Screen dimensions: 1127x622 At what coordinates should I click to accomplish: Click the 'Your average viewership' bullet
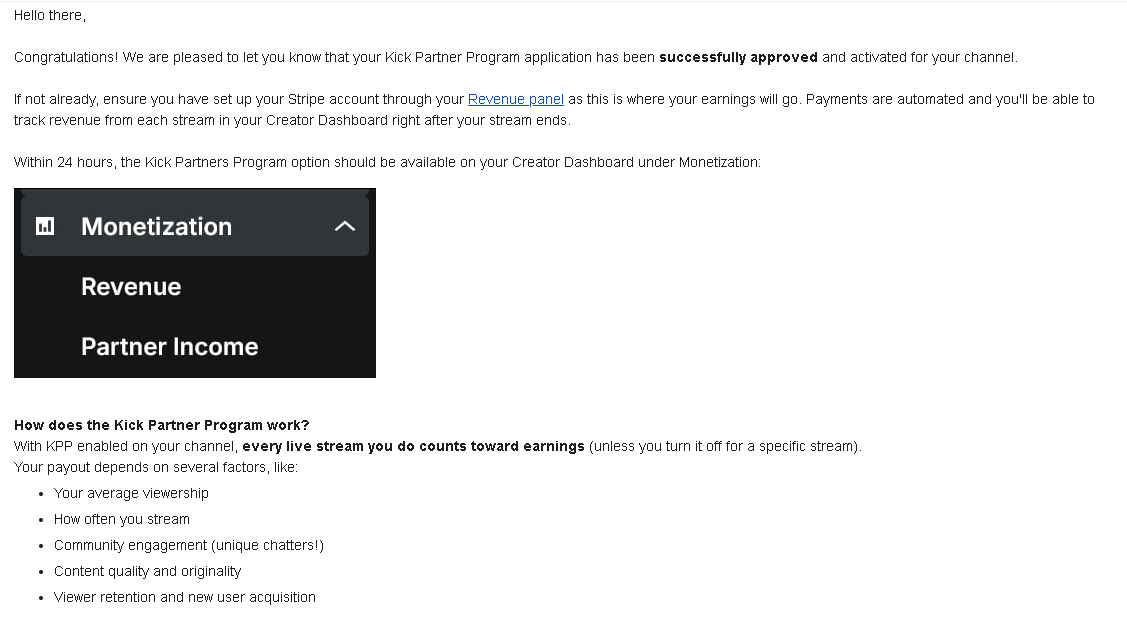click(x=132, y=493)
